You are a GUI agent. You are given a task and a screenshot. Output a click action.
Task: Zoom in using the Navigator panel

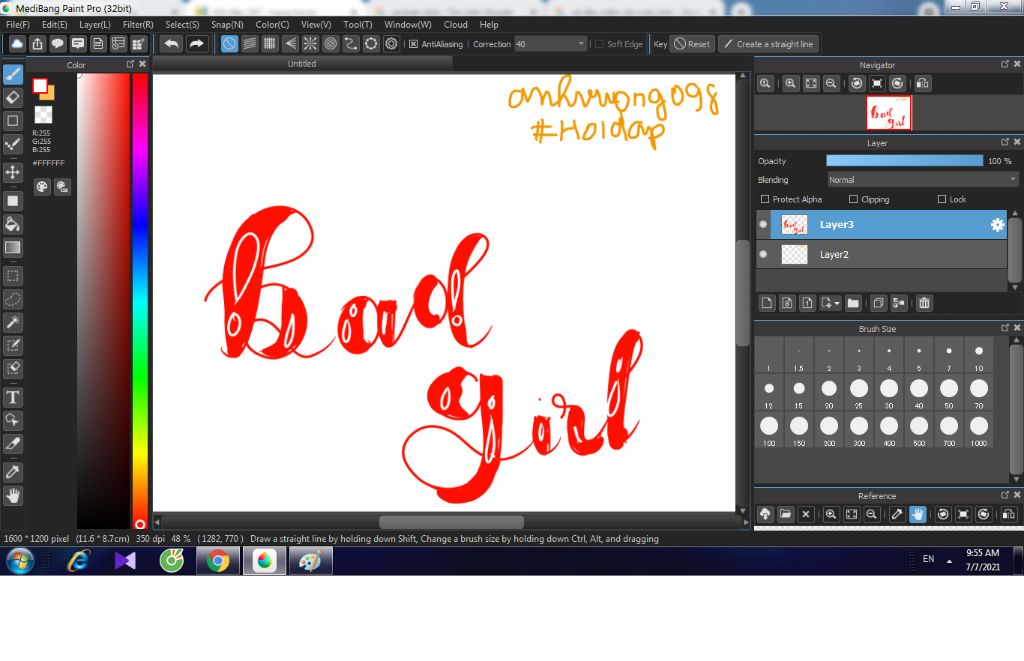coord(790,84)
